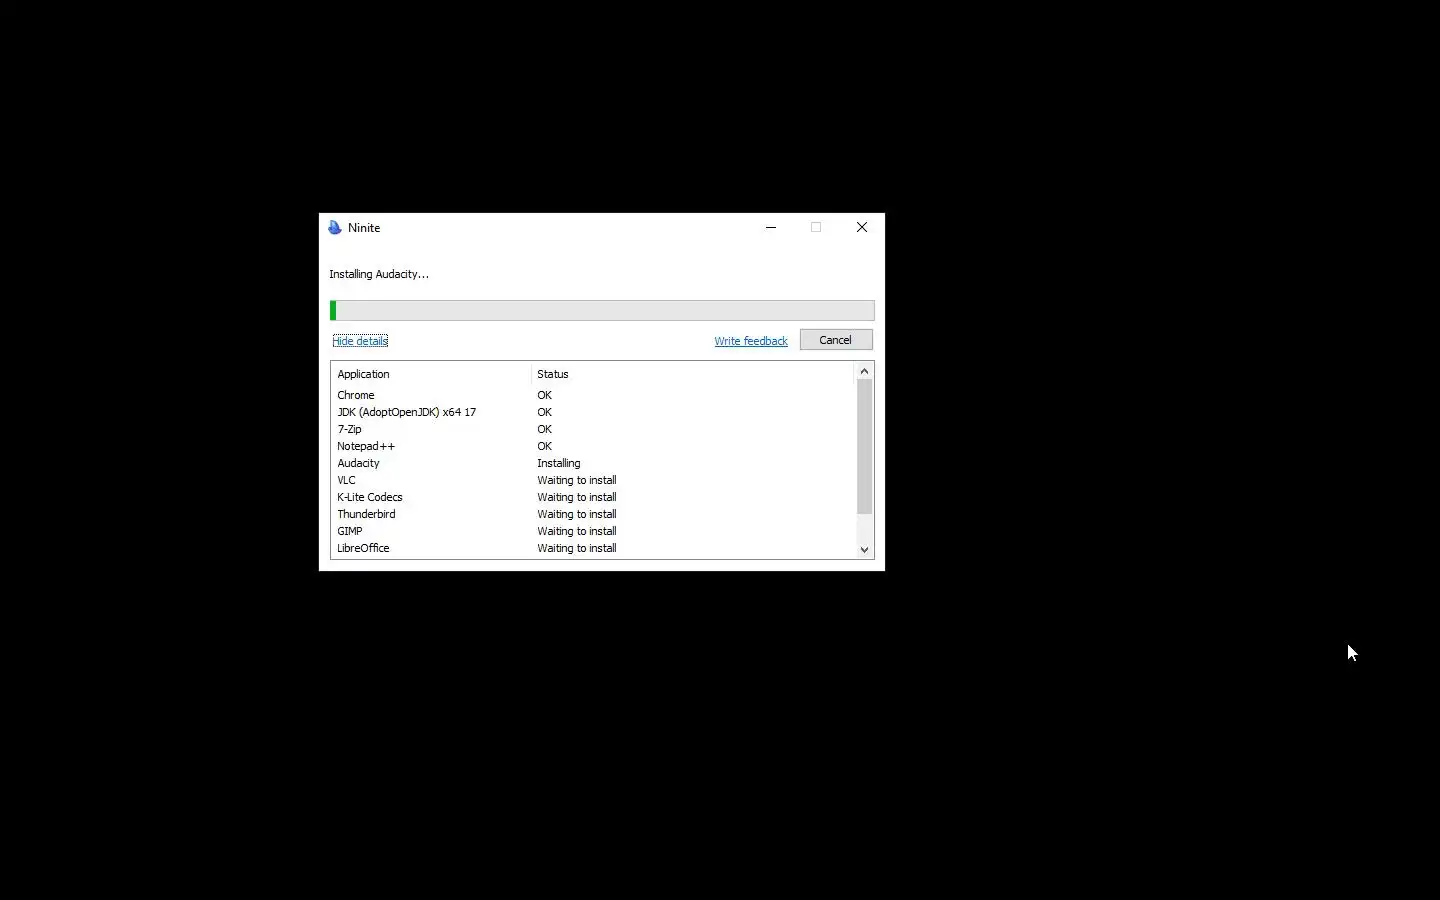Click the Status column header
The image size is (1440, 900).
click(692, 374)
